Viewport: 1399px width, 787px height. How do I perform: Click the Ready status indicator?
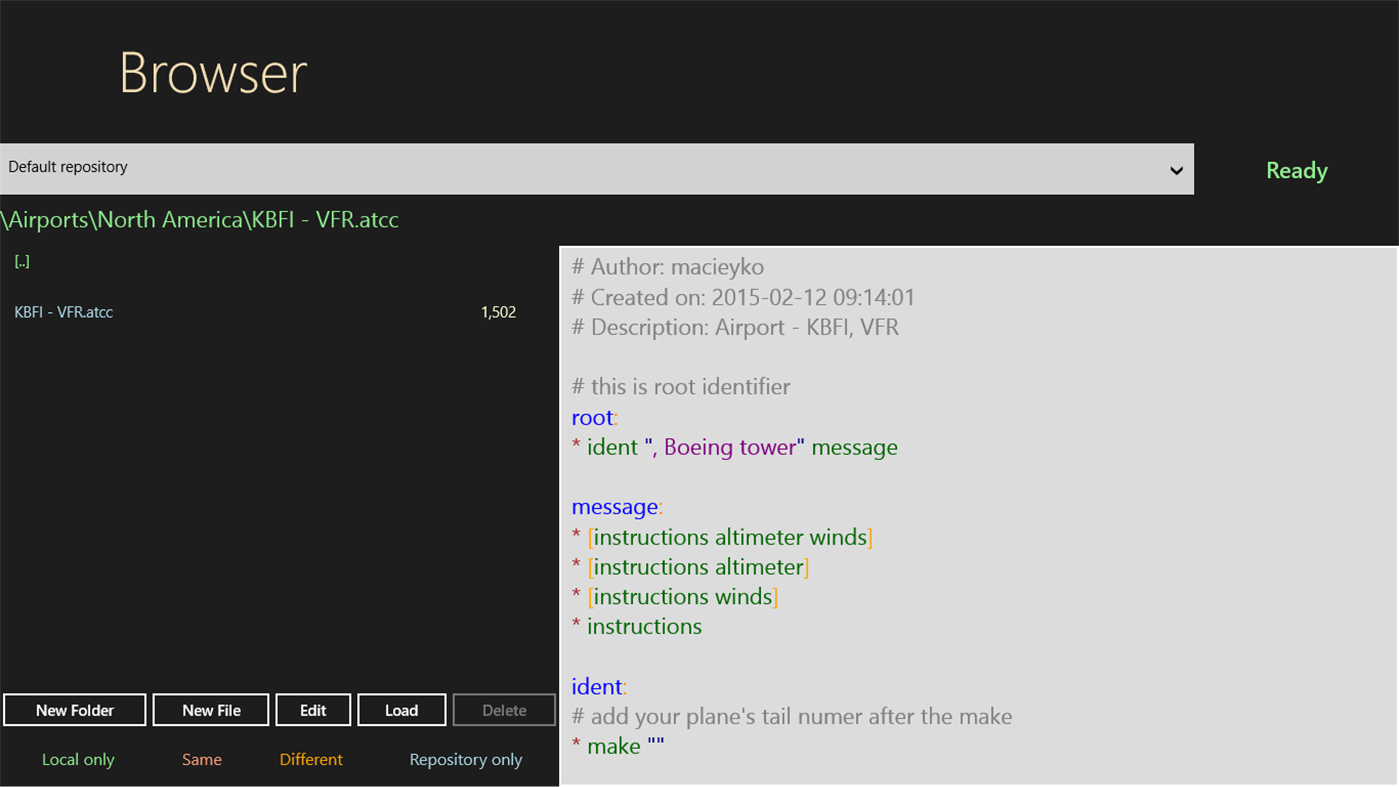[1296, 170]
